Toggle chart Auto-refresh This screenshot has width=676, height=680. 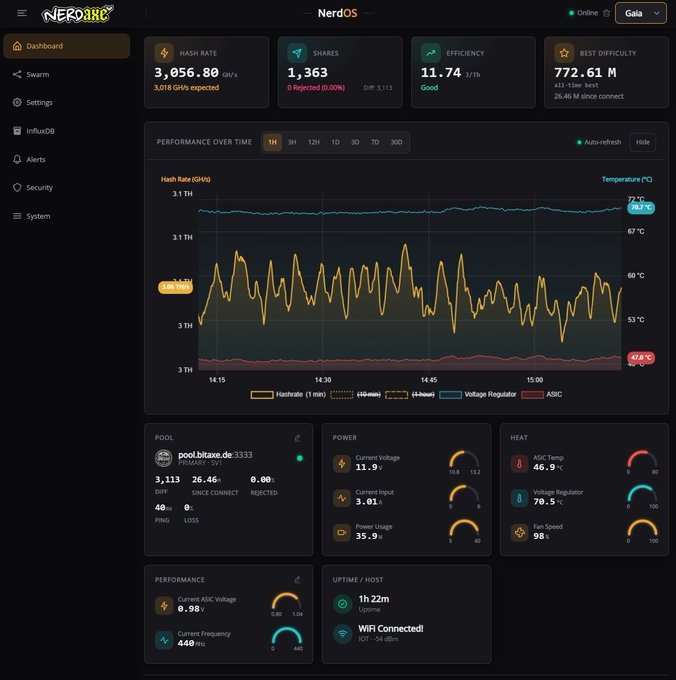point(599,142)
